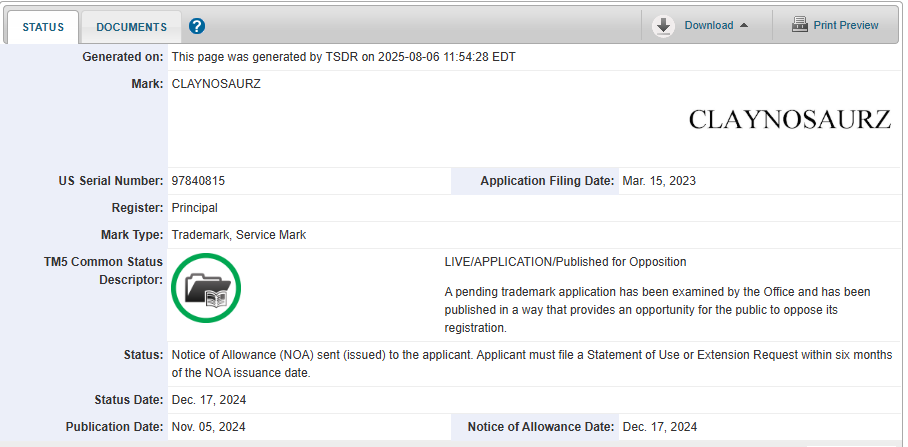This screenshot has width=908, height=447.
Task: Click the green TM5 status folder icon
Action: click(206, 288)
